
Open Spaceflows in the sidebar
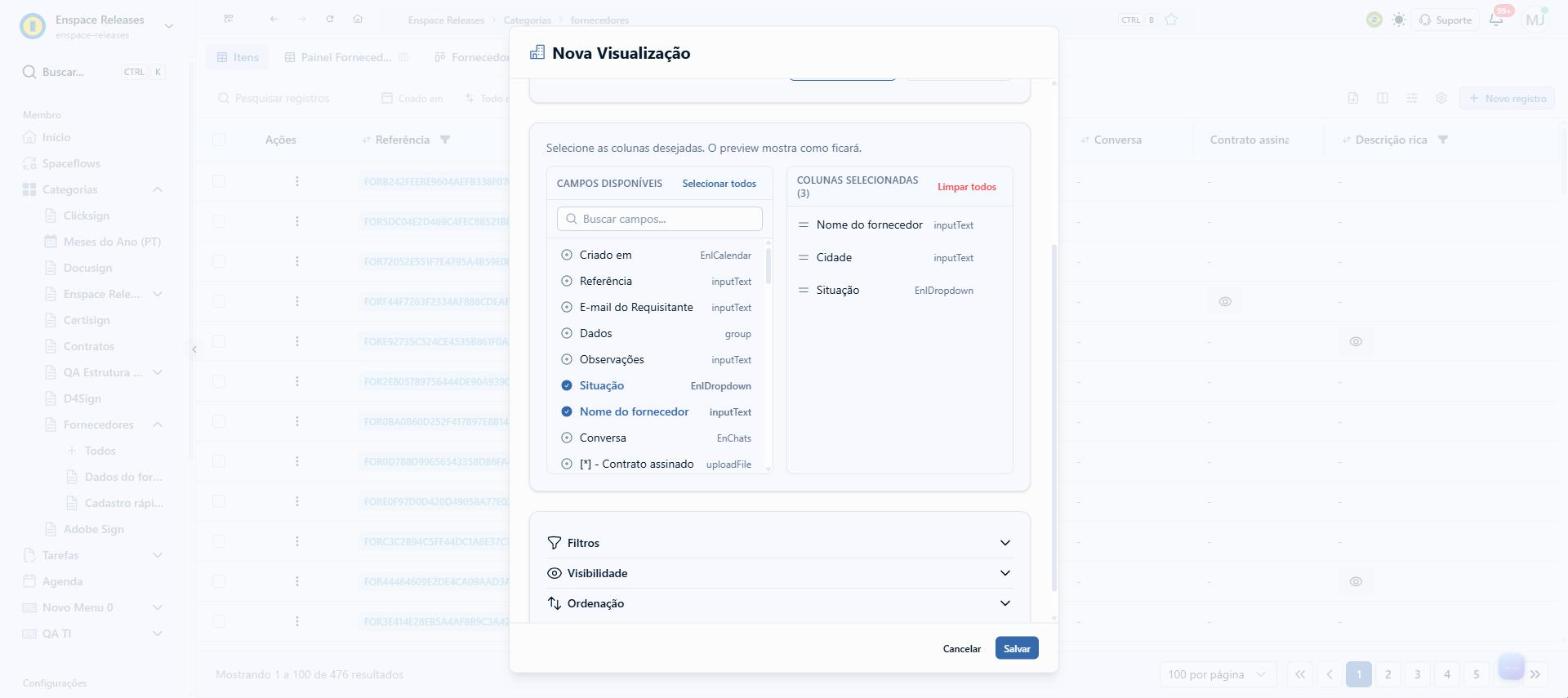pyautogui.click(x=71, y=163)
